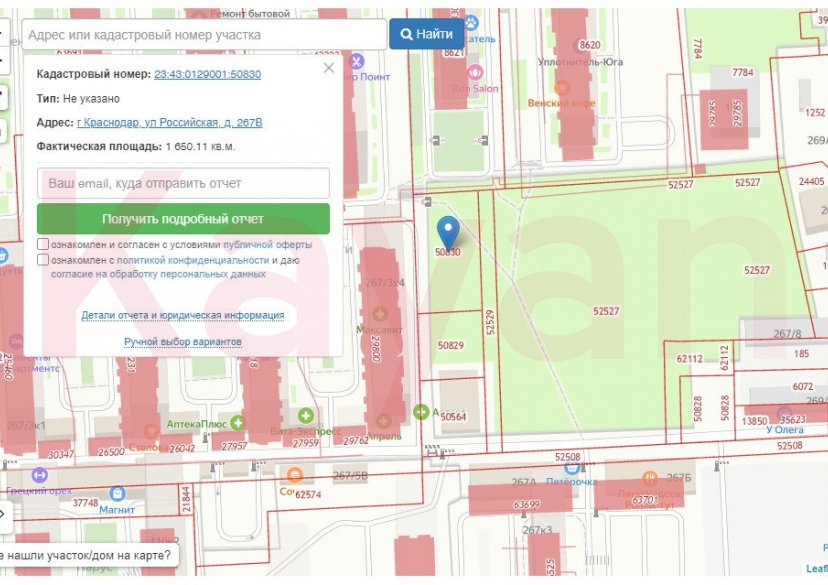Click the Вита-Экспресс pharmacy icon
Image resolution: width=828 pixels, height=585 pixels.
tap(305, 415)
